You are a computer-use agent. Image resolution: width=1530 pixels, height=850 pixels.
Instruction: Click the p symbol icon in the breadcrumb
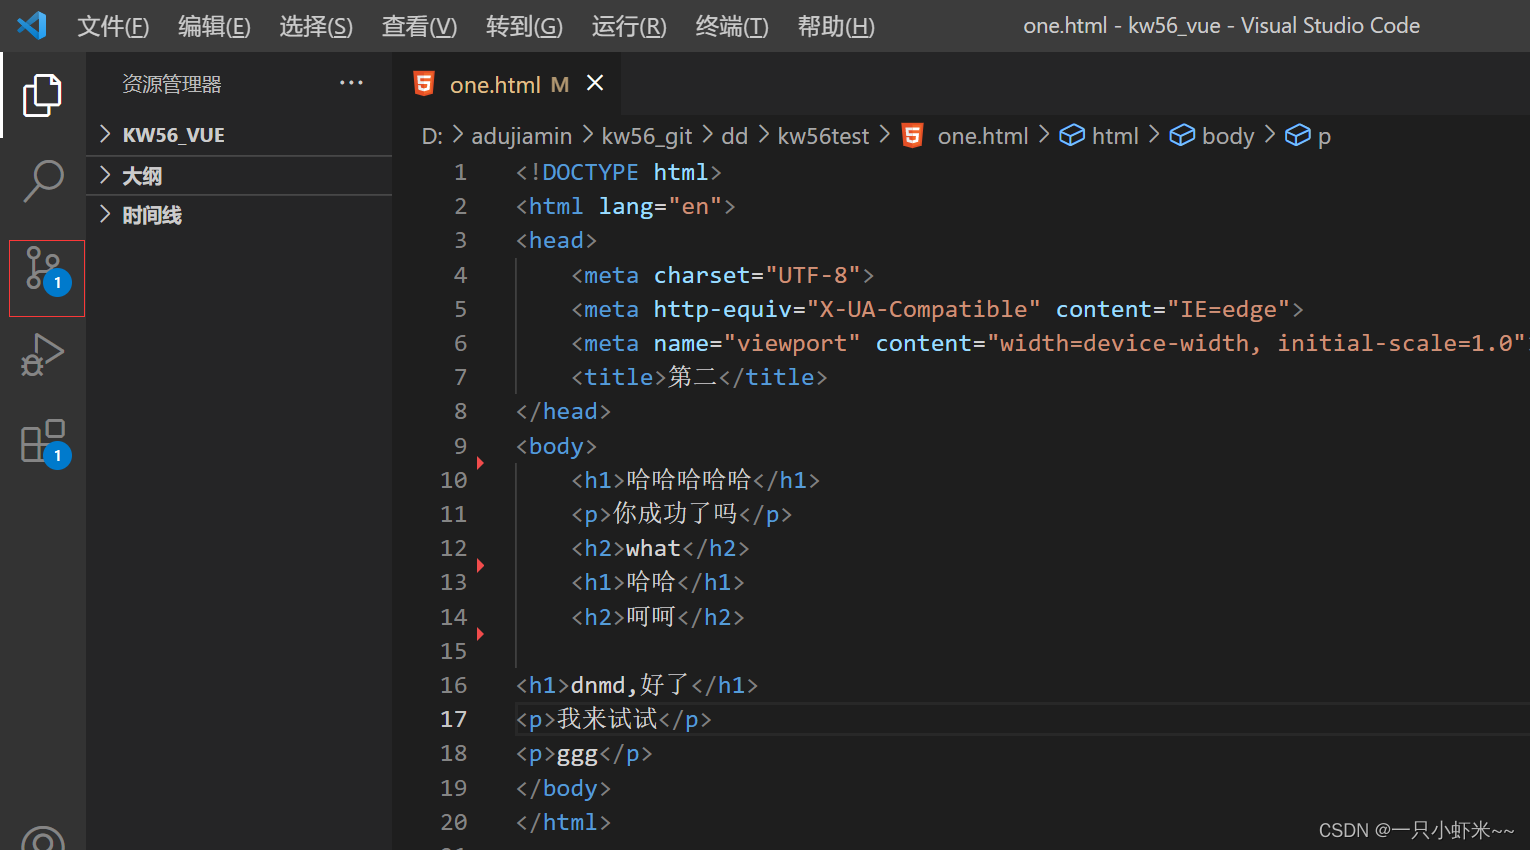1297,135
